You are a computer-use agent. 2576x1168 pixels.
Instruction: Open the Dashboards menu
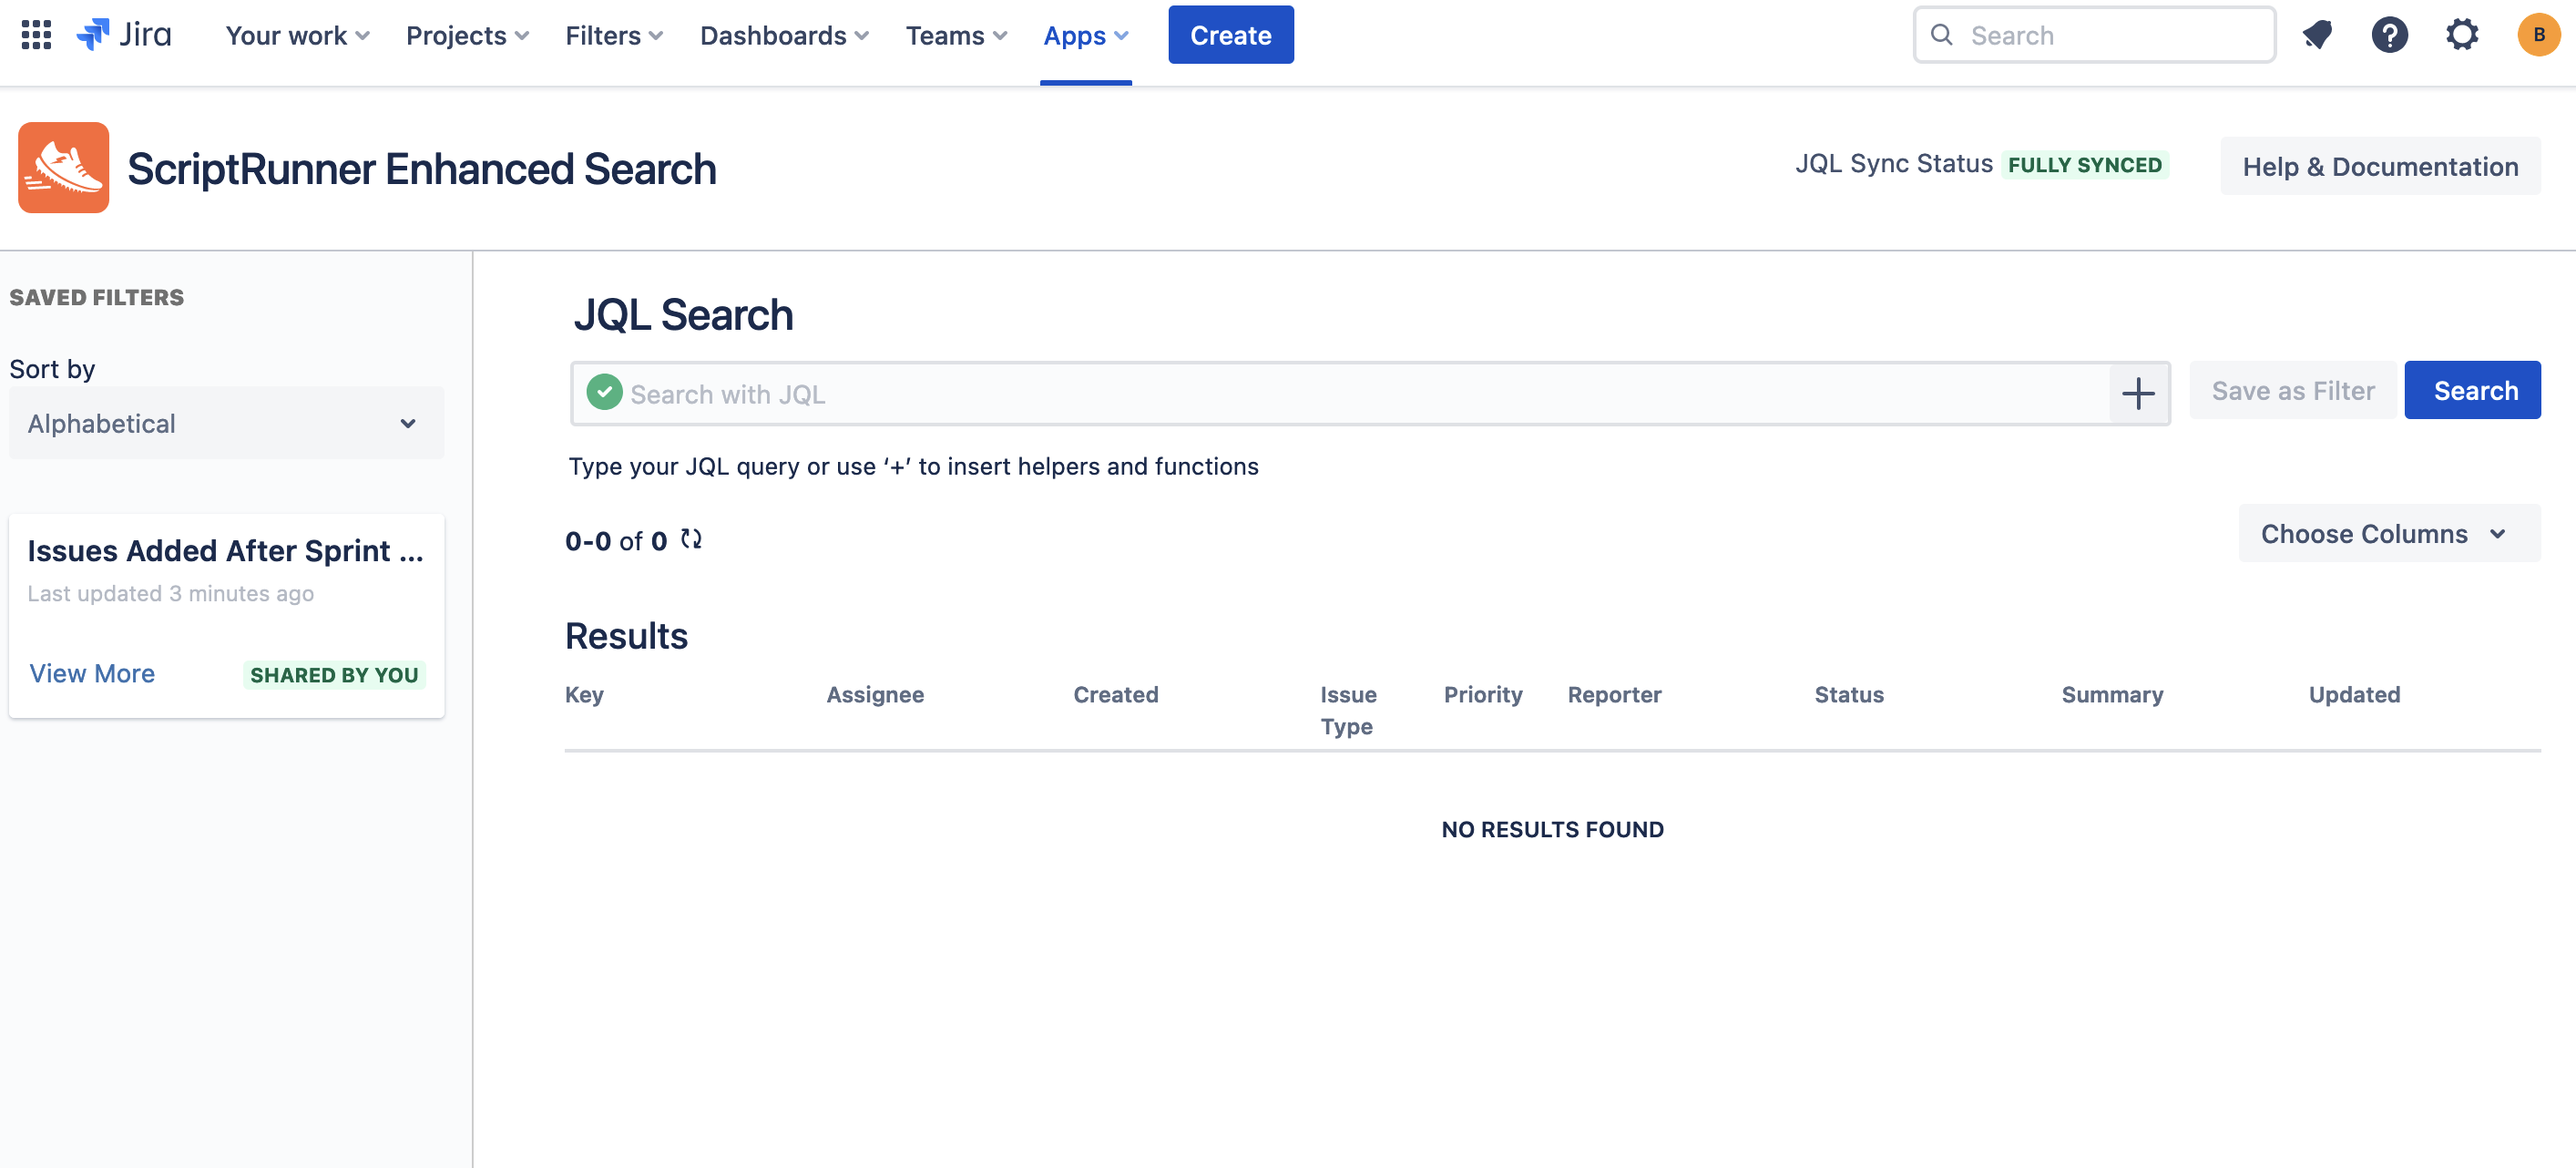pyautogui.click(x=784, y=35)
